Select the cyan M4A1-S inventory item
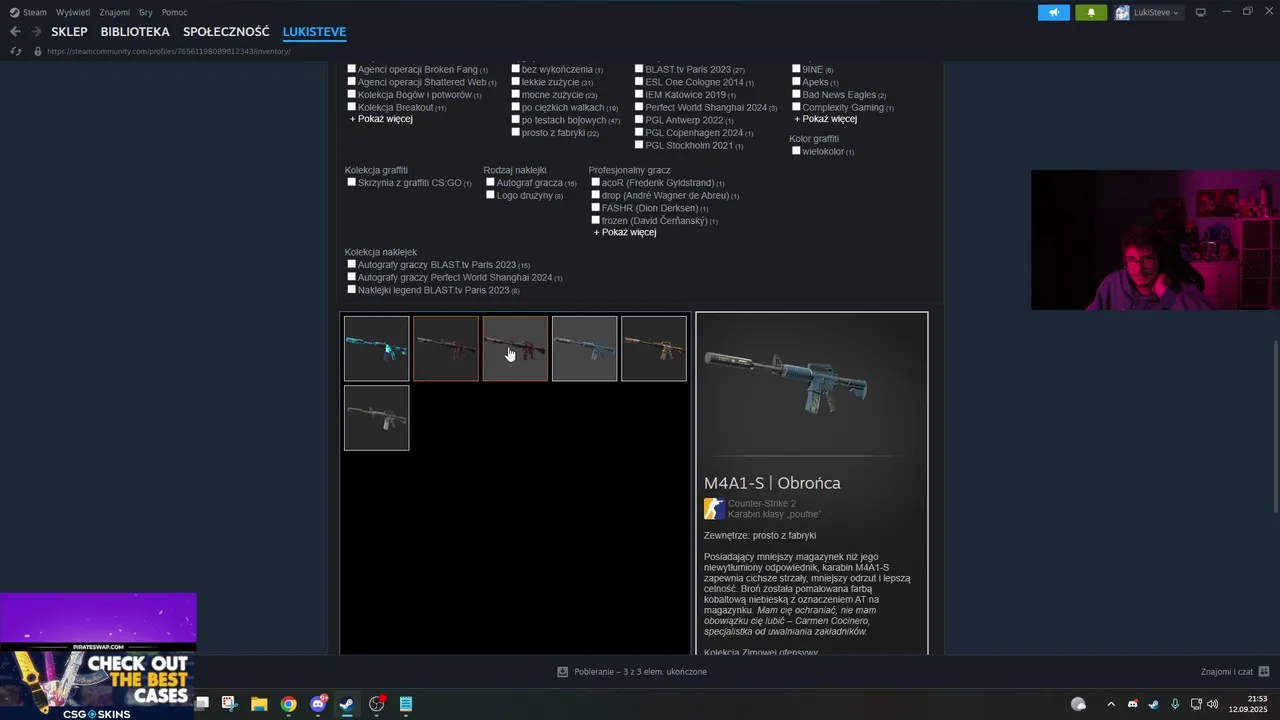 coord(376,348)
